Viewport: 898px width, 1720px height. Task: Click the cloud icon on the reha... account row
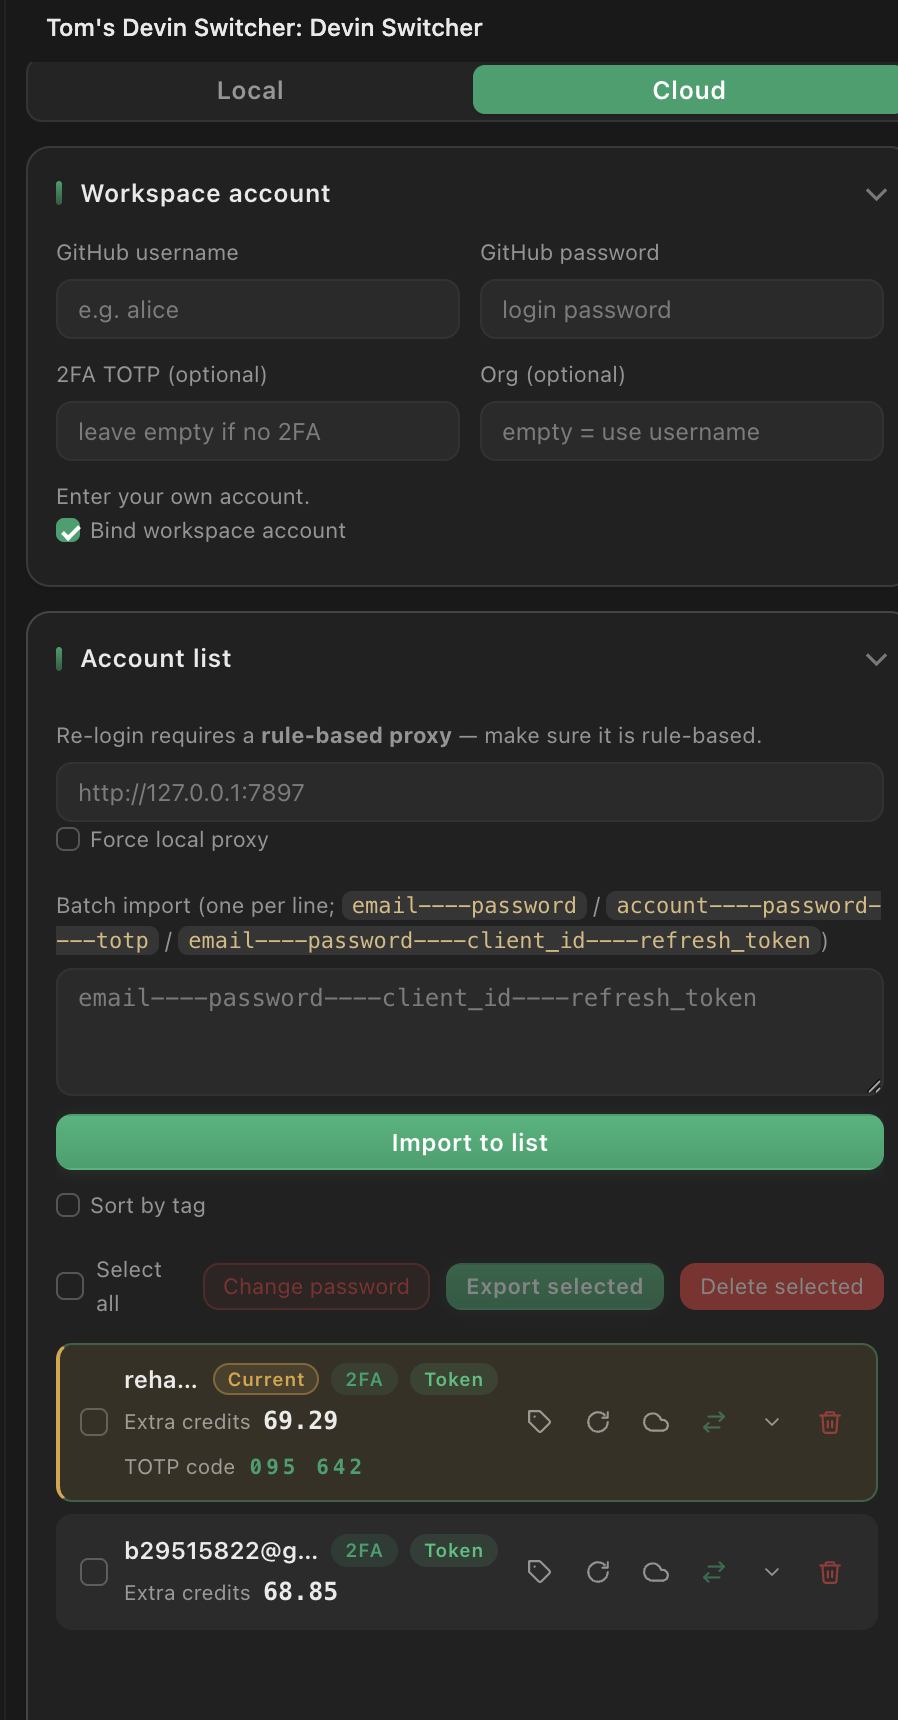tap(656, 1422)
